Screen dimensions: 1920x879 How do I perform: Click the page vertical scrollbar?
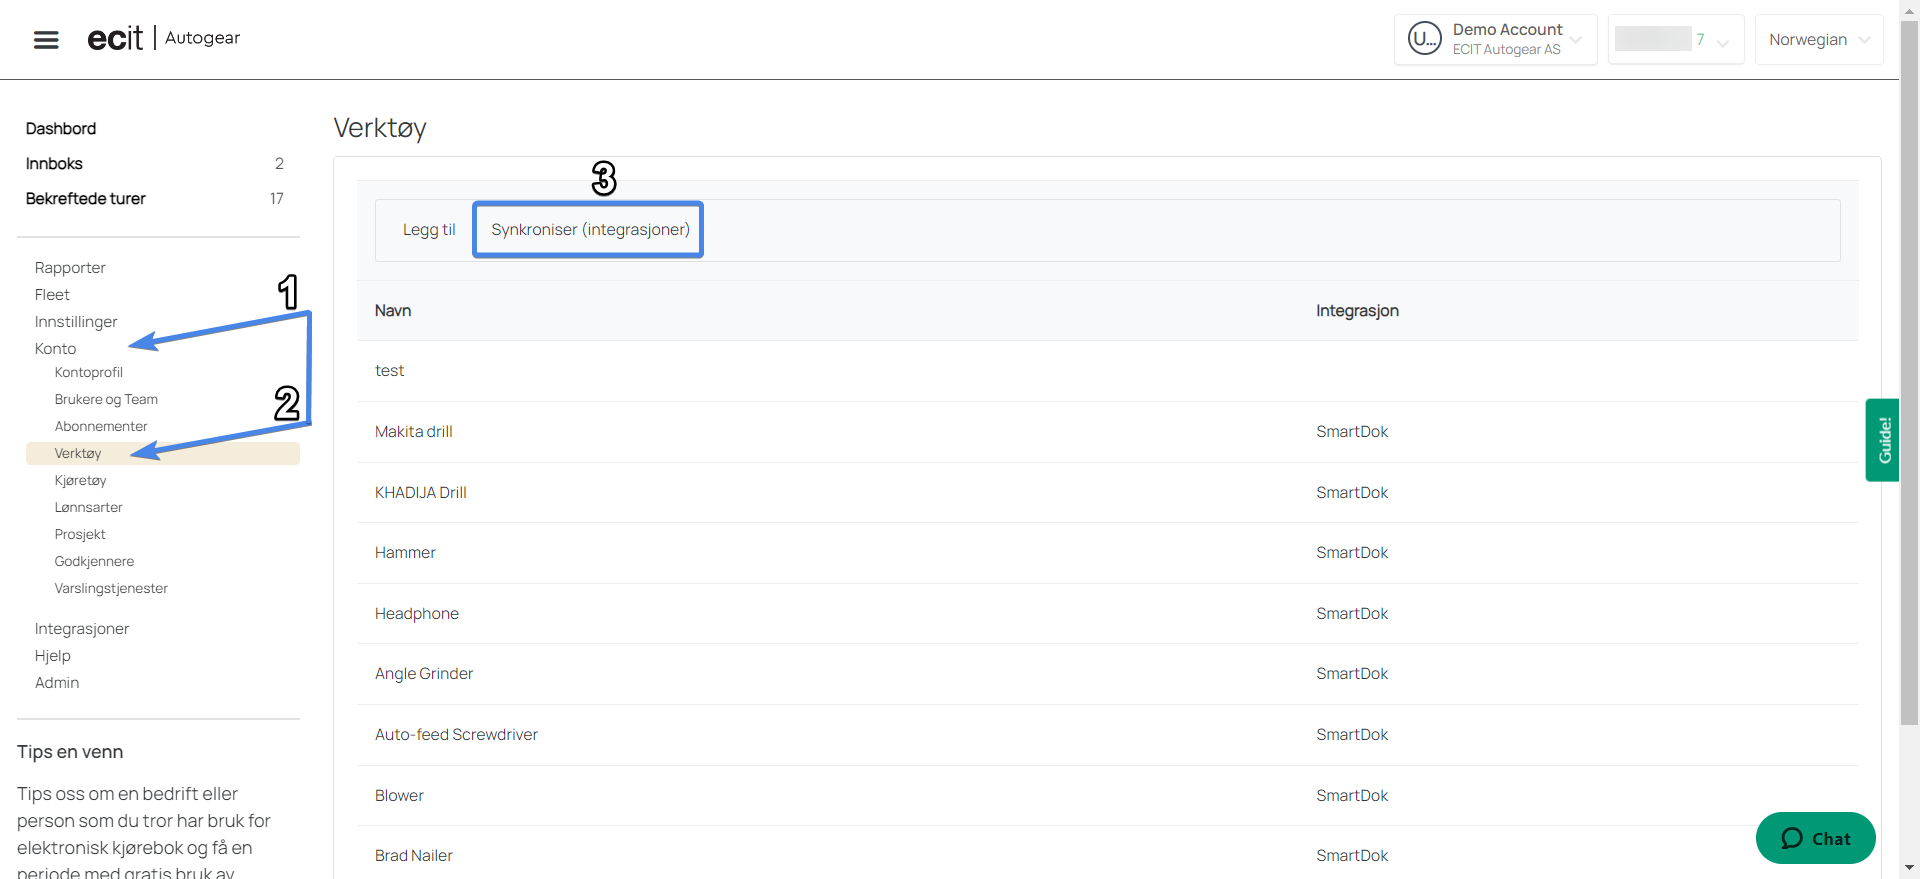[1909, 400]
